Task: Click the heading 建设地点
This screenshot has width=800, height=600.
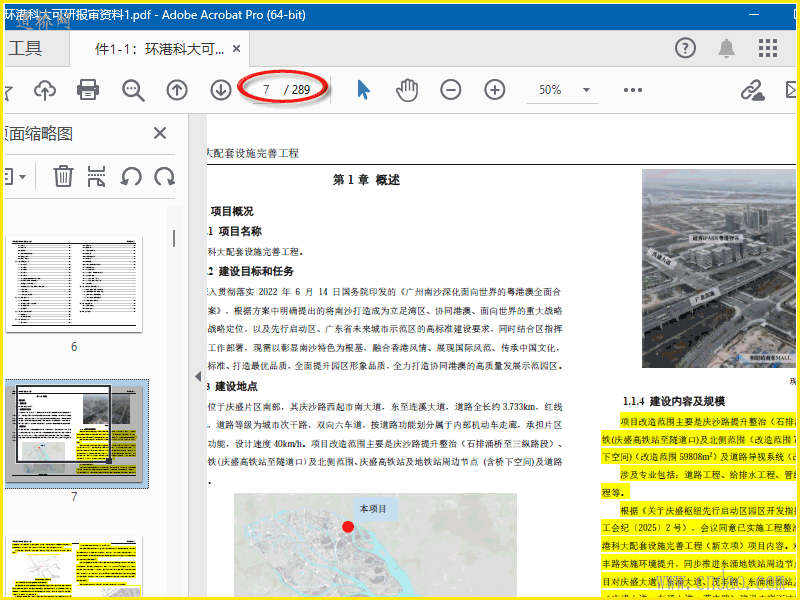Action: pos(236,386)
